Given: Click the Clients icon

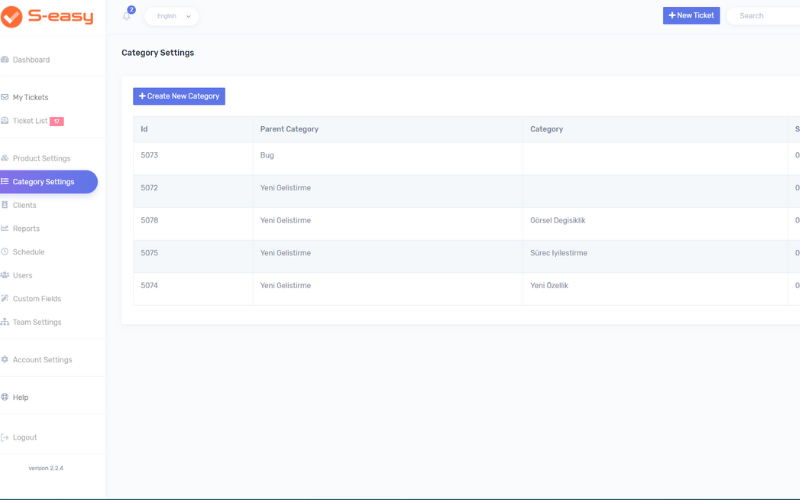Looking at the screenshot, I should pyautogui.click(x=5, y=205).
